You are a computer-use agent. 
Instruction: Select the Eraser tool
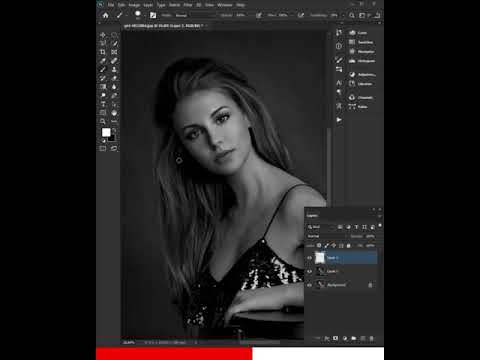(114, 78)
